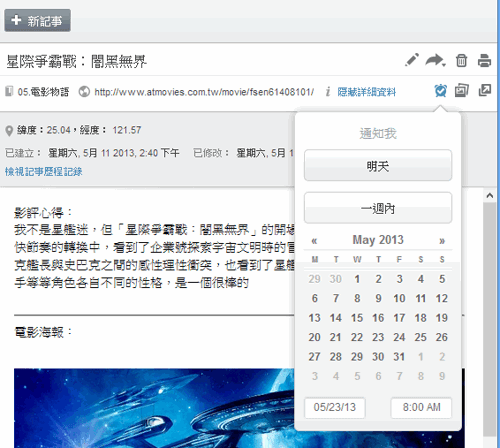
Task: Click scrollbar up arrow in note body
Action: [489, 196]
